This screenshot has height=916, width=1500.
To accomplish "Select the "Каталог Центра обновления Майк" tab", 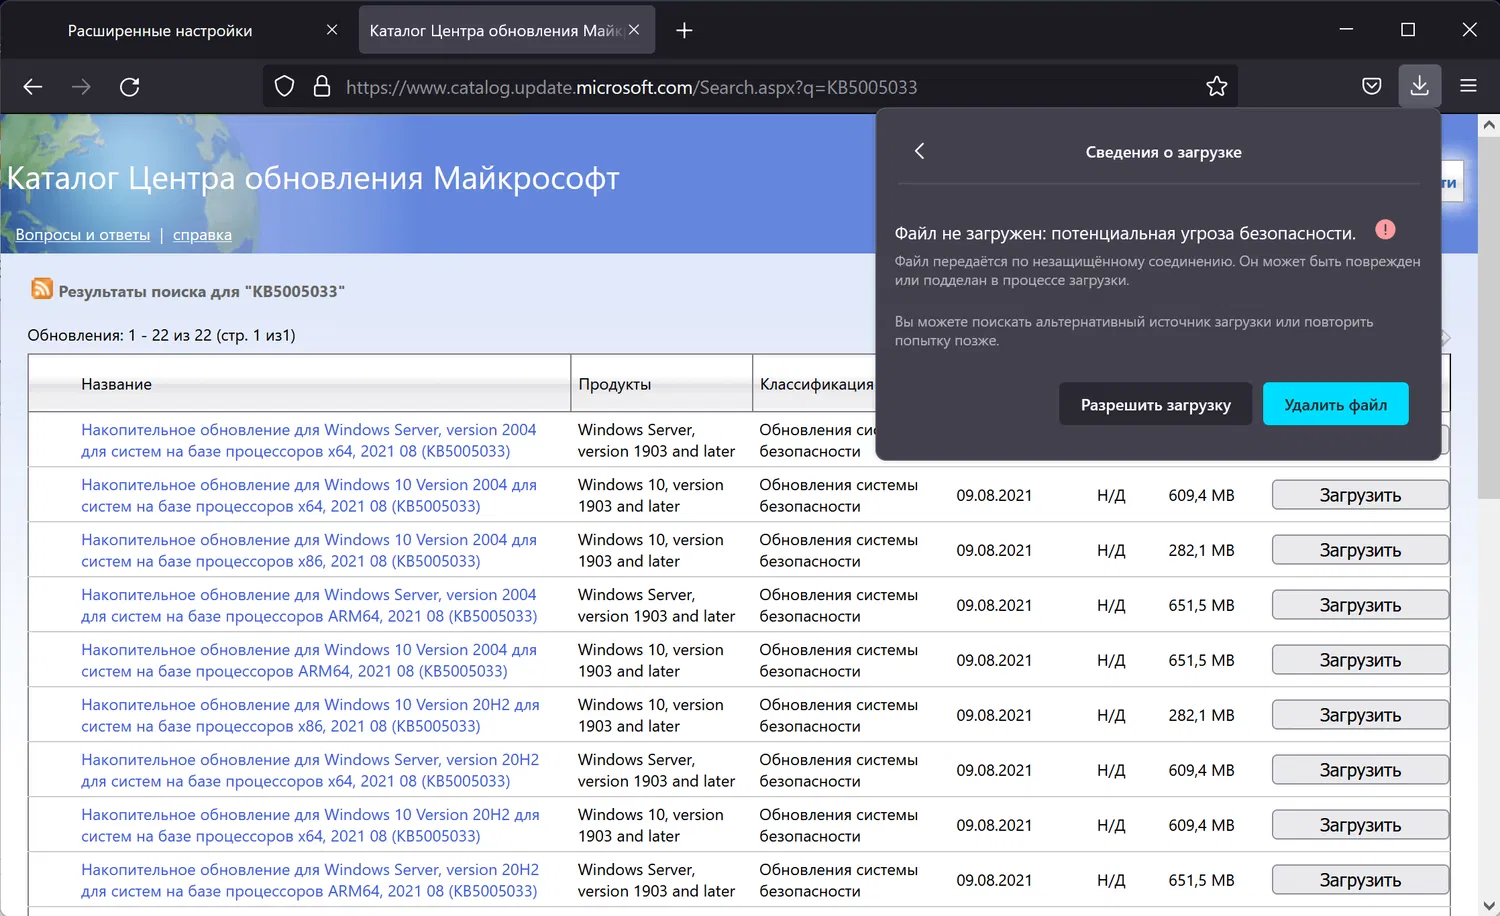I will (x=507, y=30).
